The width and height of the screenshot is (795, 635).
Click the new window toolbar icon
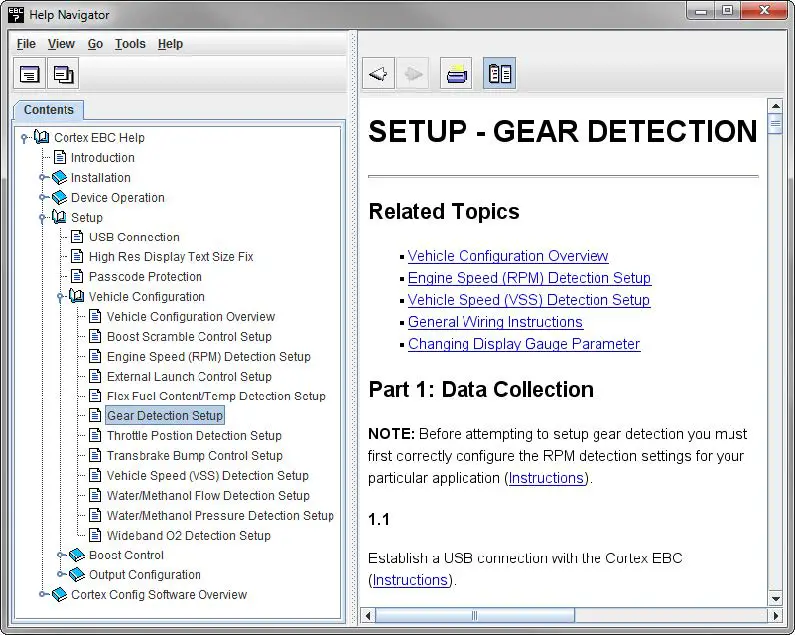[29, 74]
